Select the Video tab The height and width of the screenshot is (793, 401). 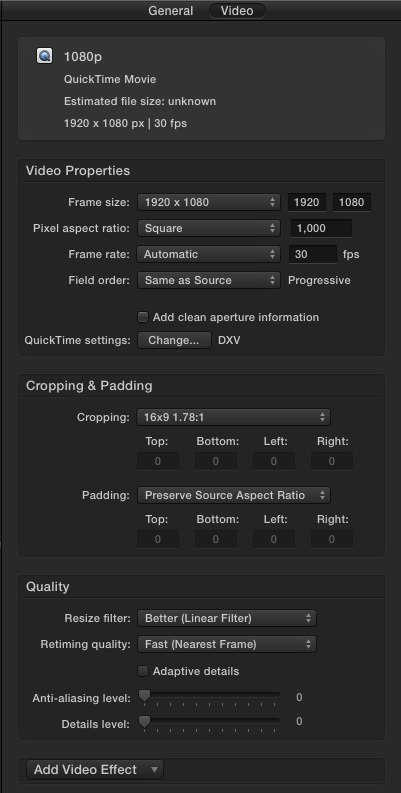point(237,11)
